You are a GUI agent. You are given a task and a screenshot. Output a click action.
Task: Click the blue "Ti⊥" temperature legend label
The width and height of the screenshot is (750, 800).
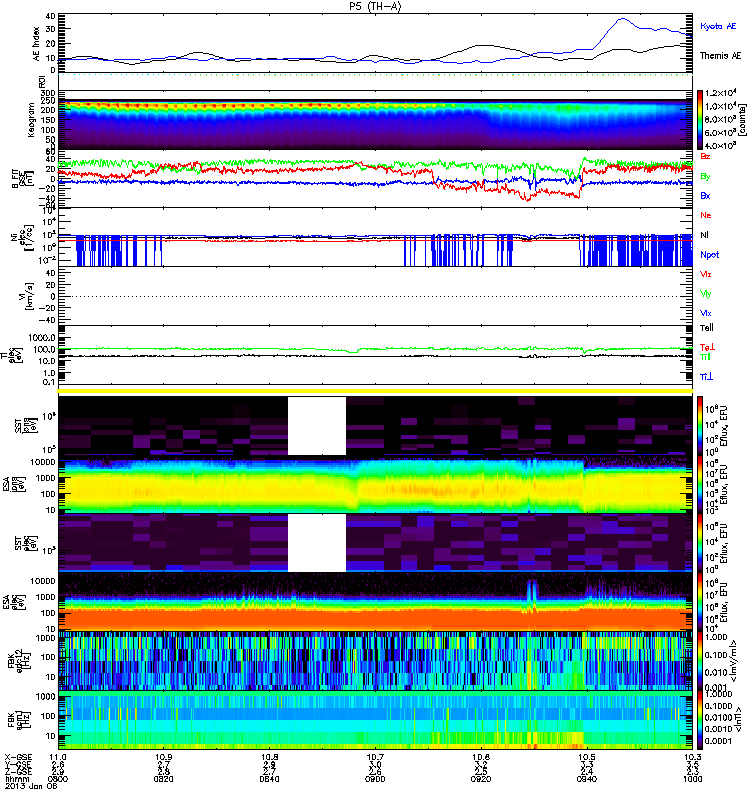pos(706,377)
